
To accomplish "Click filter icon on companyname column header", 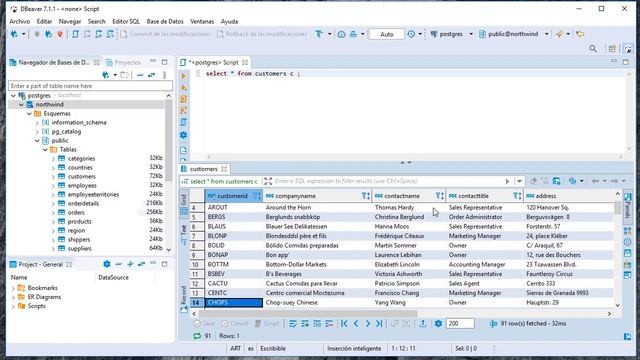I will [x=366, y=196].
